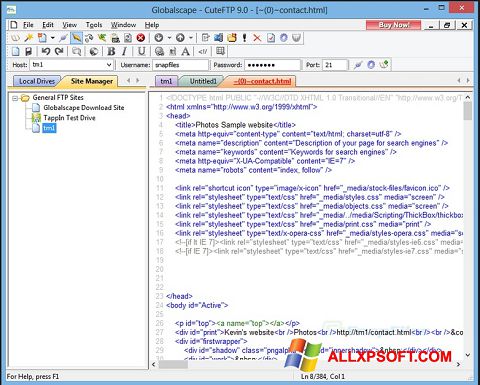This screenshot has width=480, height=385.
Task: Click the Find magnifier icon
Action: [77, 51]
